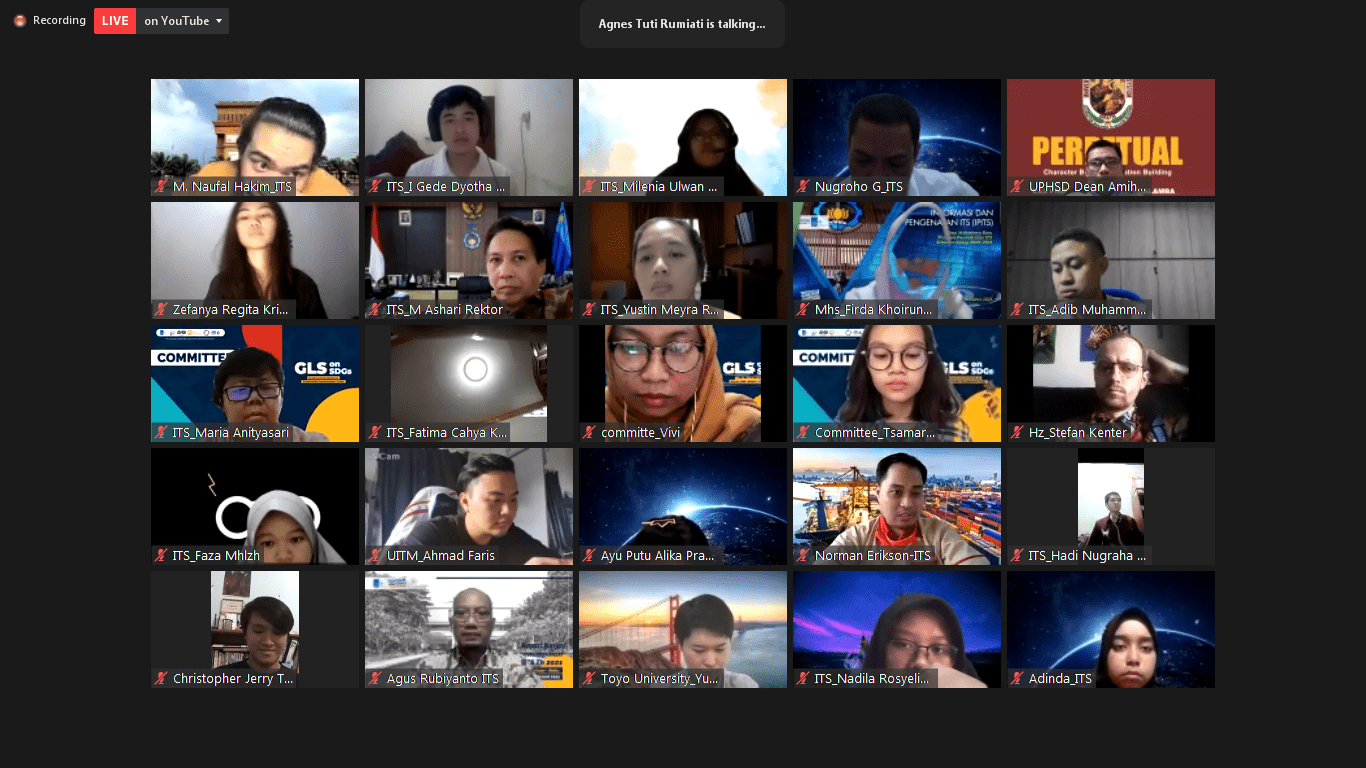This screenshot has height=768, width=1366.
Task: Click the Zefanya Regita name label
Action: (230, 310)
